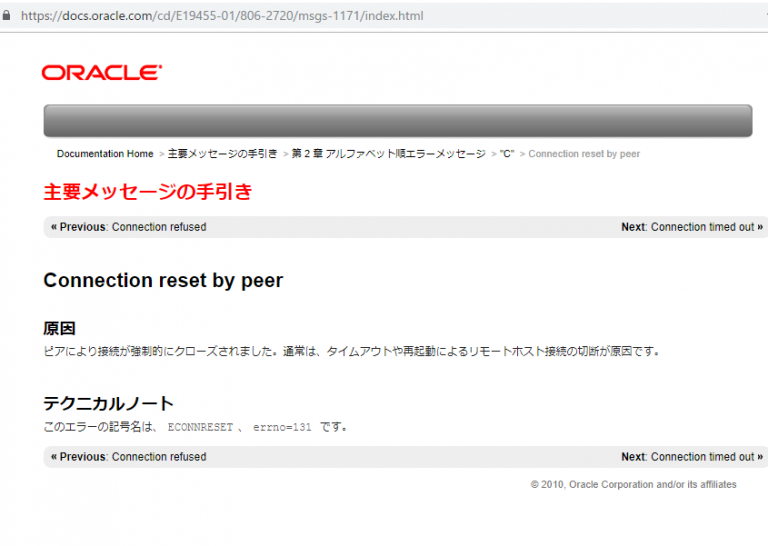Go to top Previous: Connection refused link
Image resolution: width=768 pixels, height=546 pixels.
coord(128,227)
